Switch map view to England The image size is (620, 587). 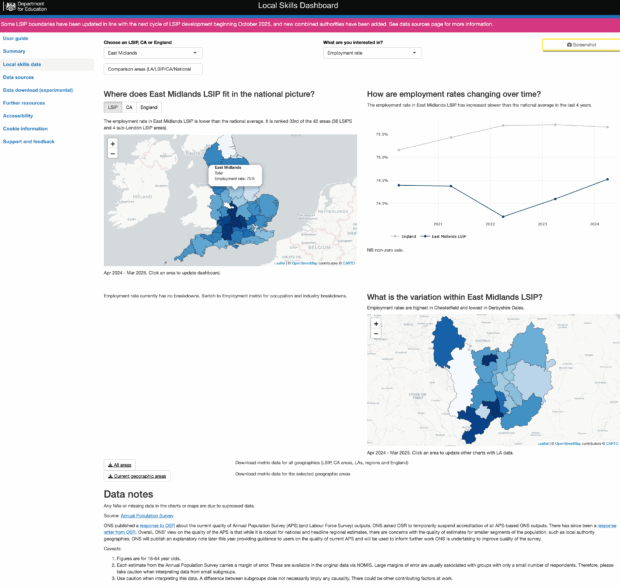149,106
